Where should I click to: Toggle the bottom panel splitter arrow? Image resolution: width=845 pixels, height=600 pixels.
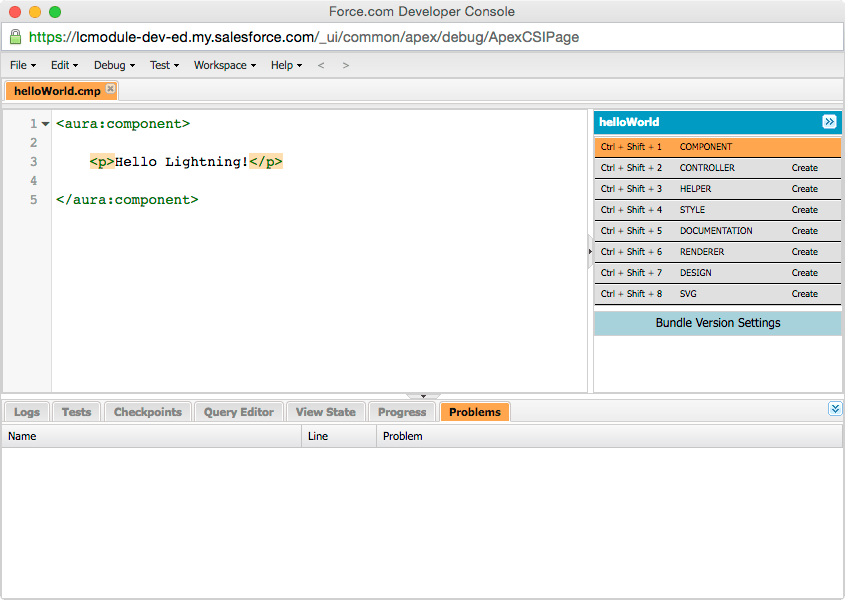point(423,396)
